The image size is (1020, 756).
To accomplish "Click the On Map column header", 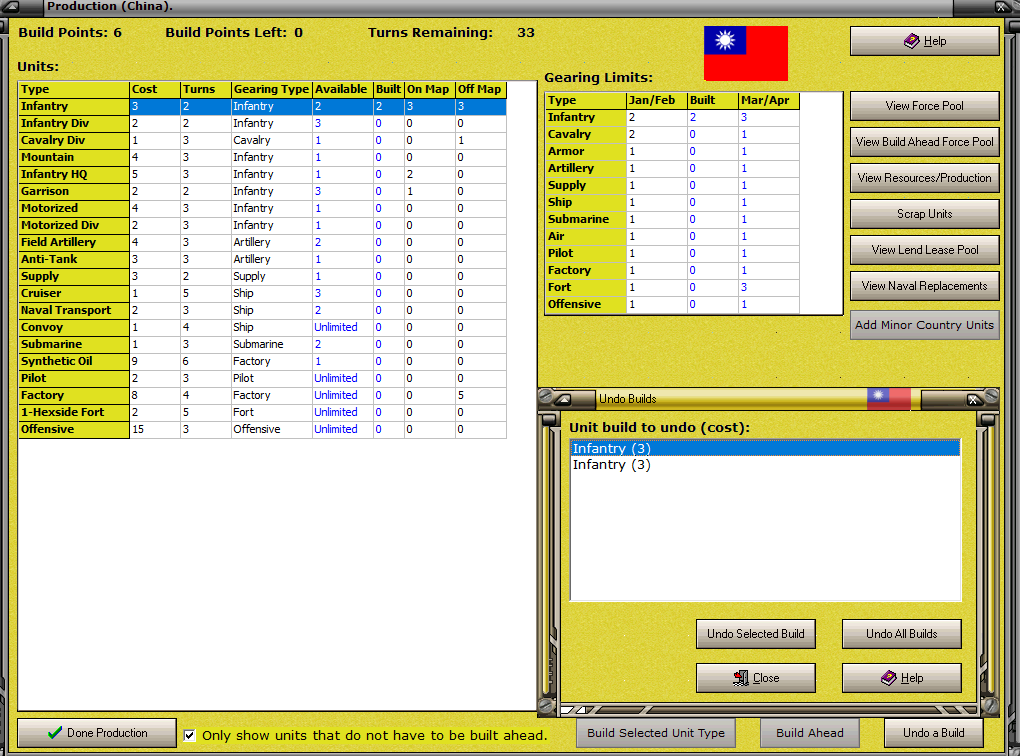I will point(429,89).
